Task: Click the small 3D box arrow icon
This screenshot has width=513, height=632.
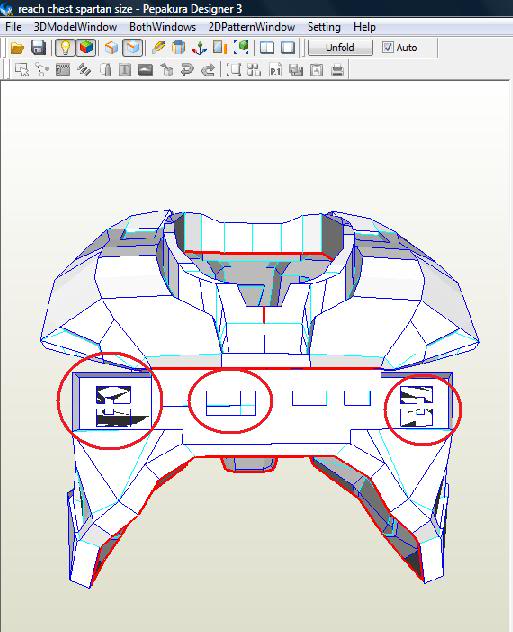Action: point(166,70)
